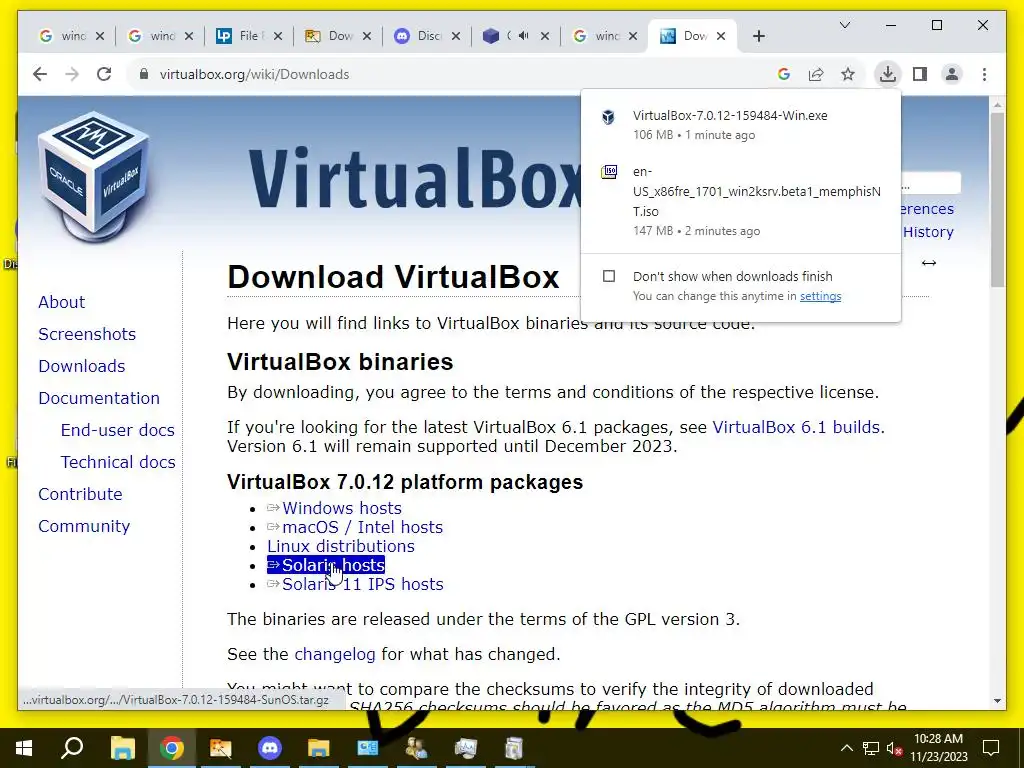Open the downloaded VirtualBox-7.0.12-159484-Win.exe file
This screenshot has height=768, width=1024.
tap(741, 125)
